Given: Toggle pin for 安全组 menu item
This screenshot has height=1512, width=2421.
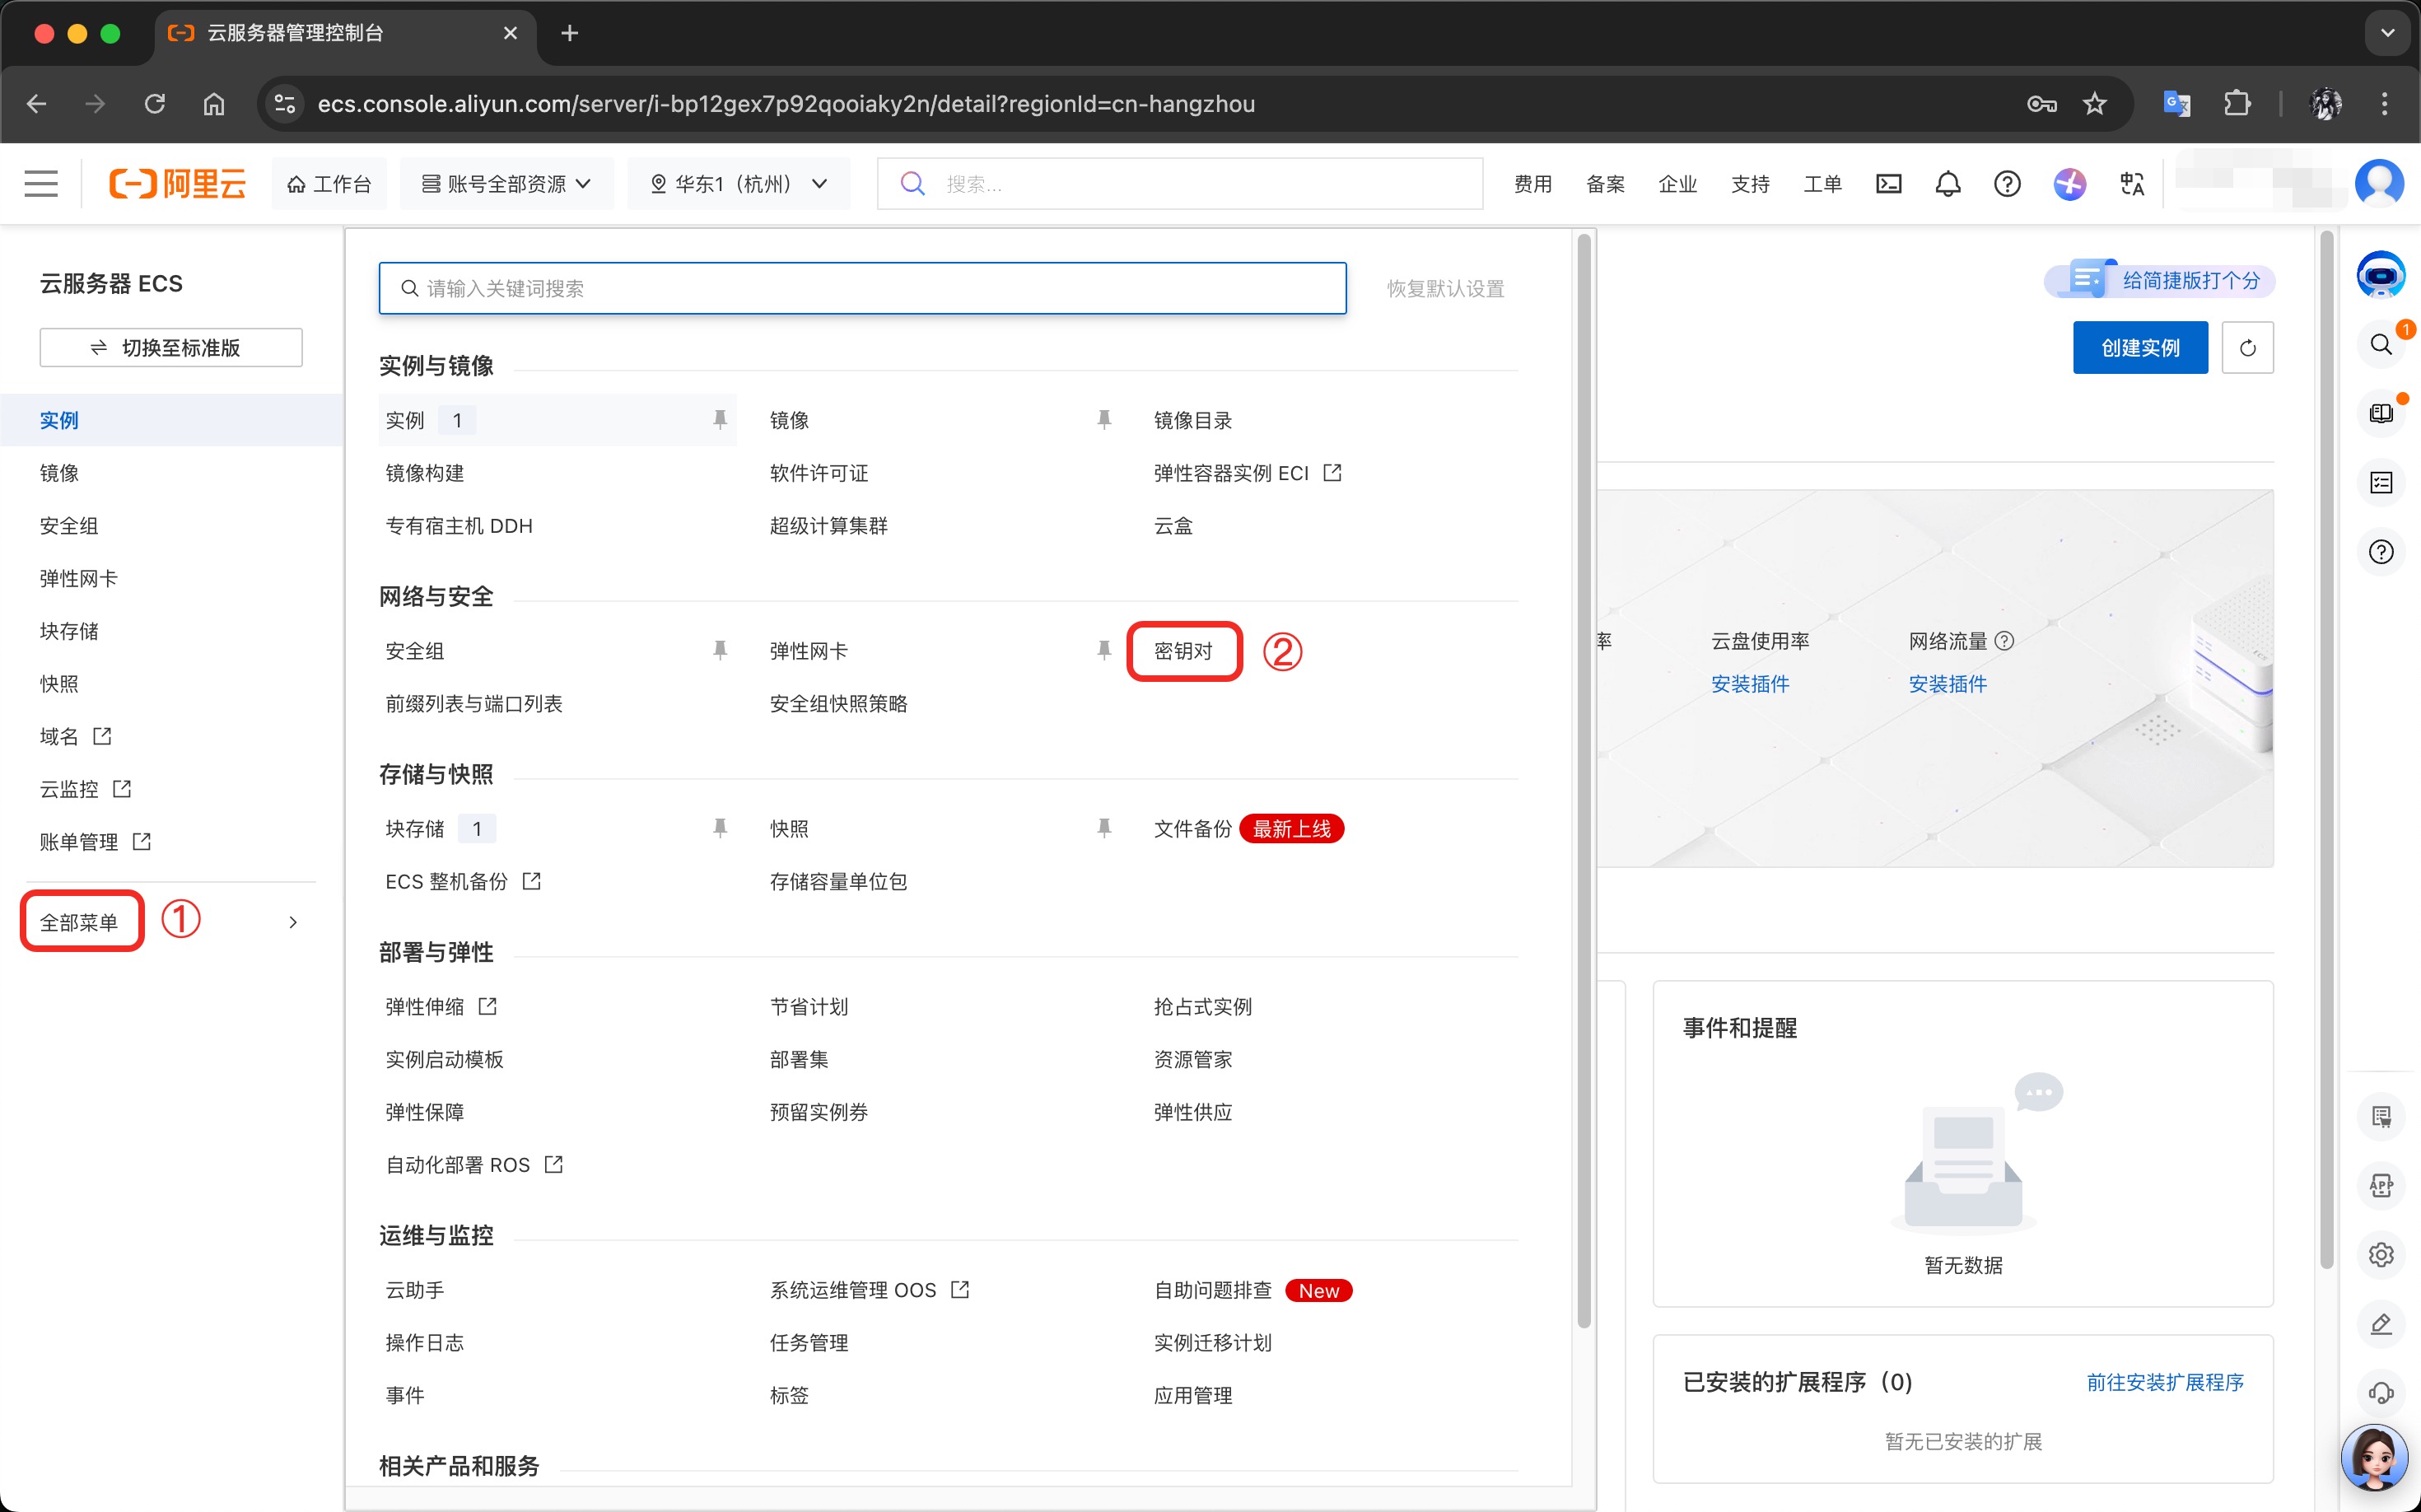Looking at the screenshot, I should [719, 651].
